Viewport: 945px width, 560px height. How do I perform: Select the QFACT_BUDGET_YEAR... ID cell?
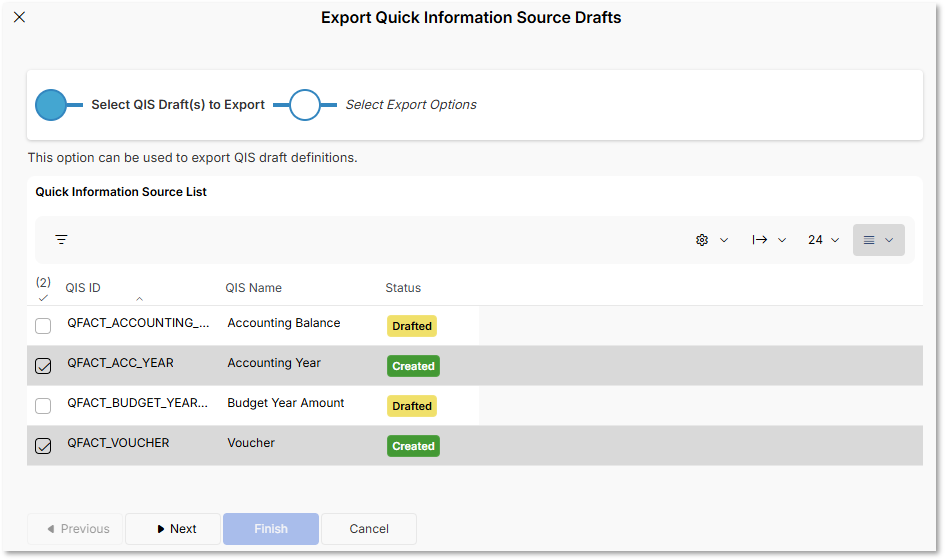coord(137,402)
